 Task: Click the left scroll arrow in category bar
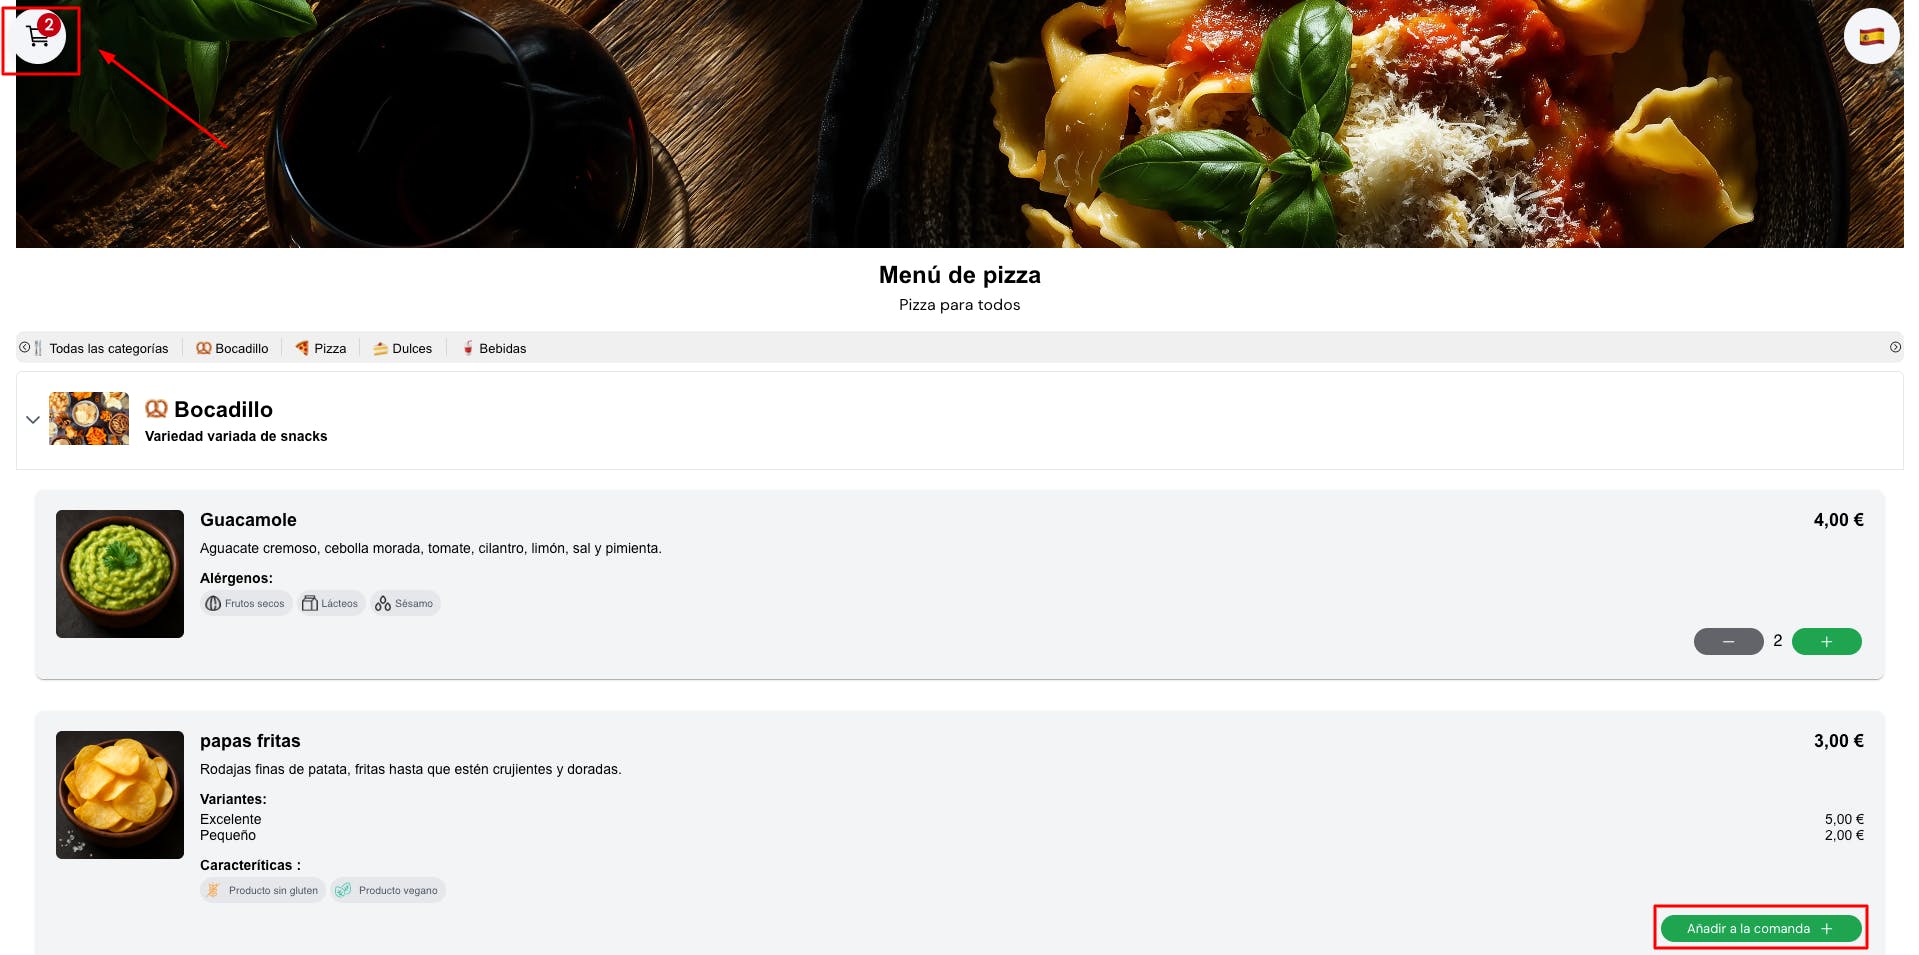coord(25,348)
